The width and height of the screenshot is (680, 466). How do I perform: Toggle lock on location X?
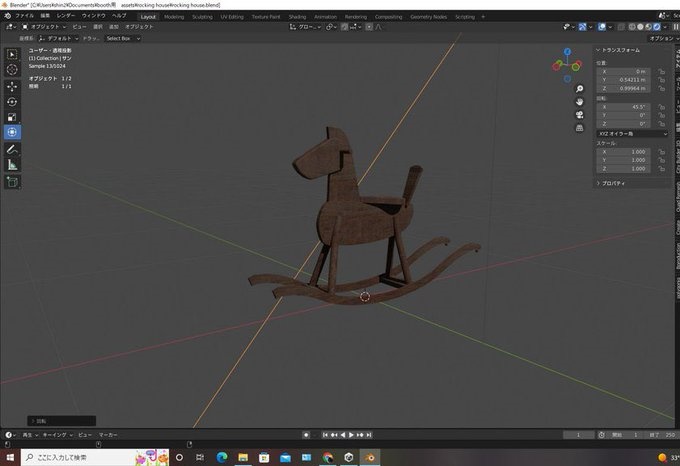661,72
